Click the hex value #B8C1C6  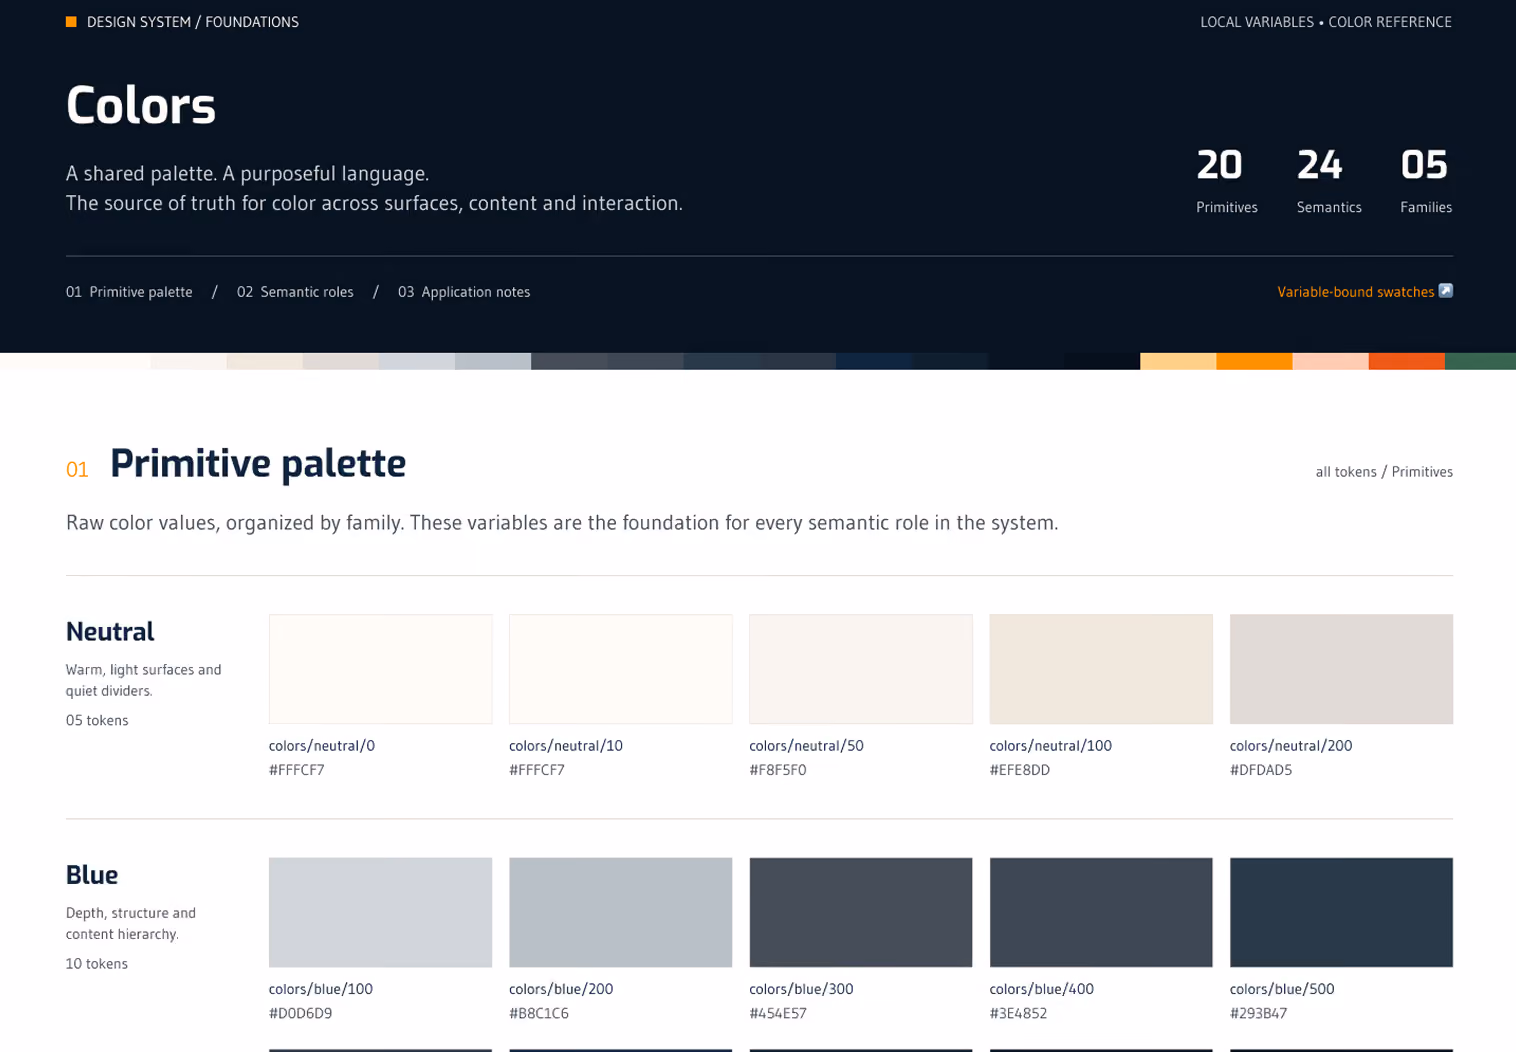(539, 1014)
